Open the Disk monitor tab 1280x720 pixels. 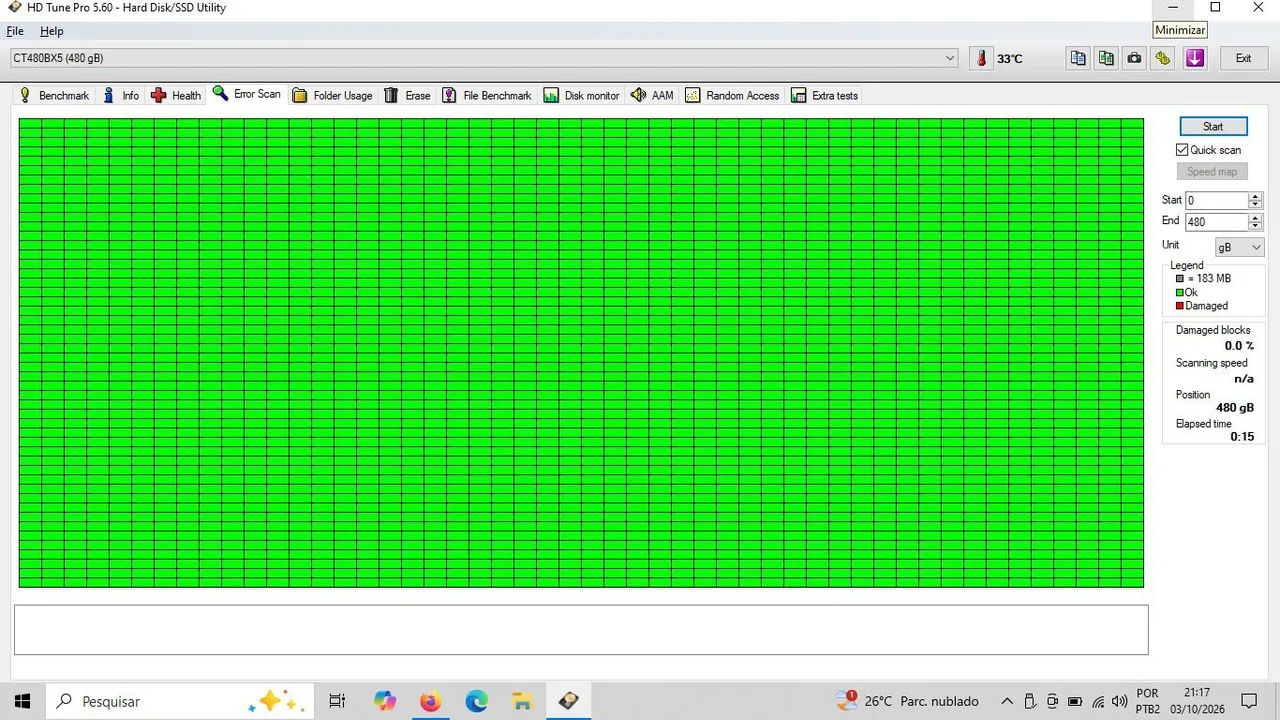point(582,95)
